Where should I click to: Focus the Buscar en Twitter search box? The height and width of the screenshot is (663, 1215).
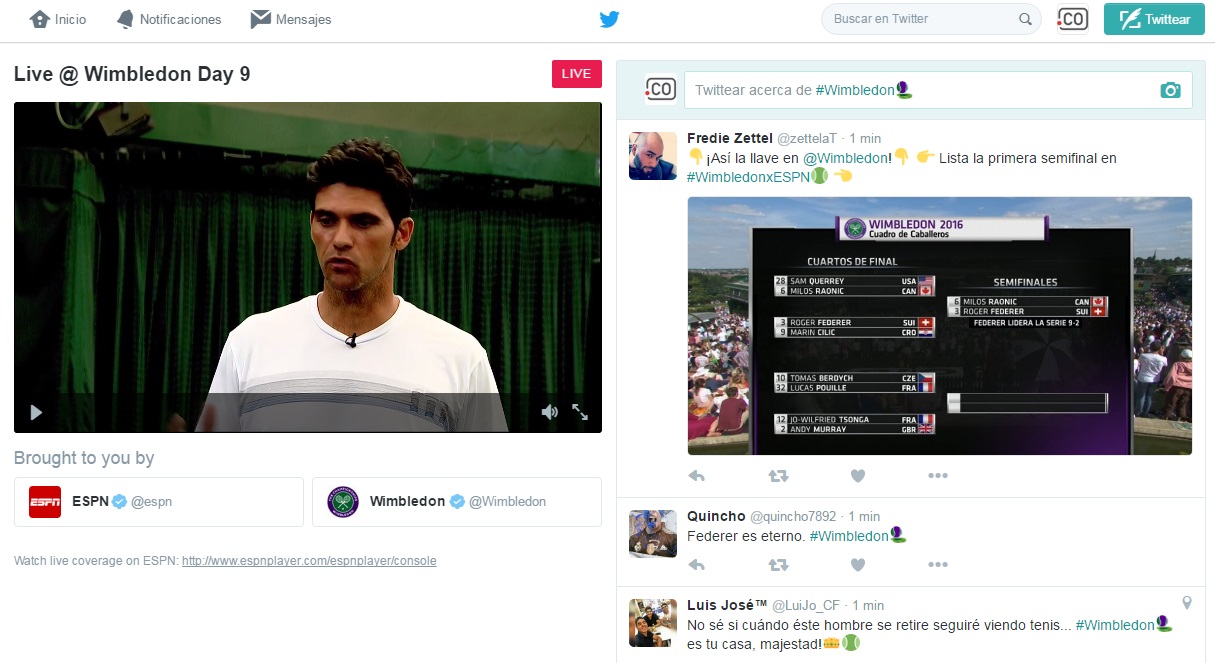pos(931,19)
